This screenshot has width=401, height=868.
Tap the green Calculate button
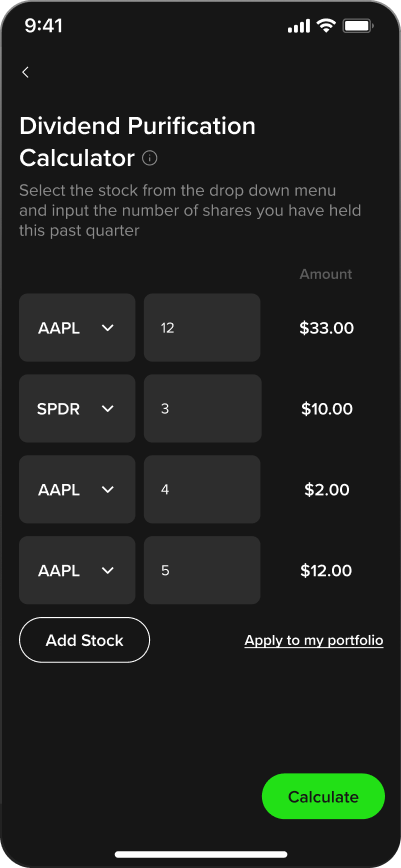tap(323, 797)
